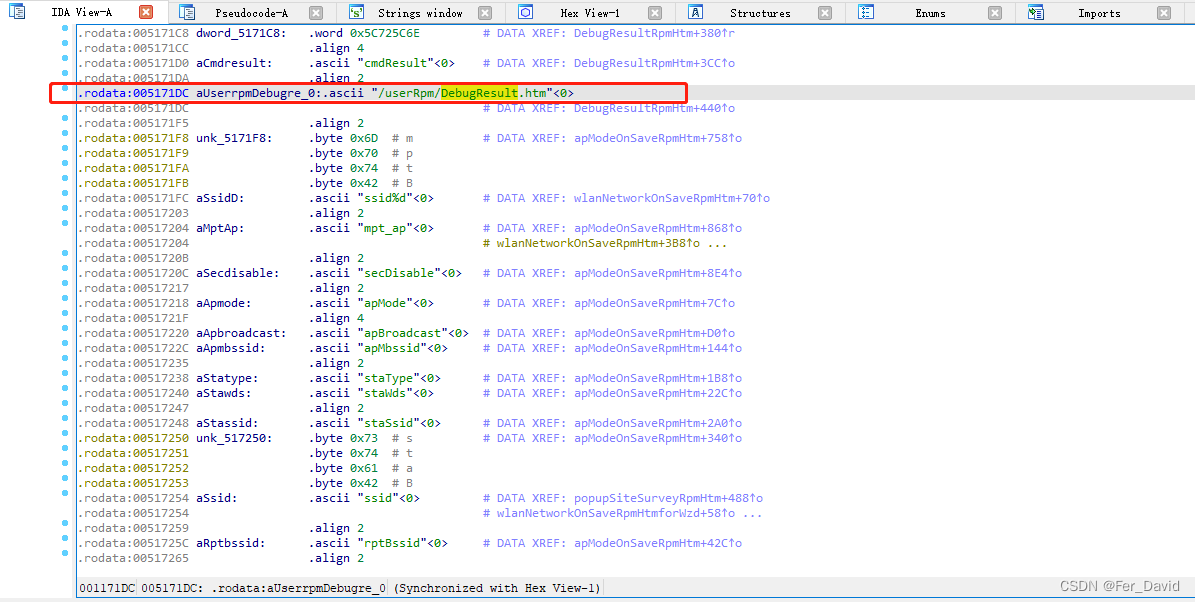
Task: Click the byte 0x73 value
Action: point(364,438)
